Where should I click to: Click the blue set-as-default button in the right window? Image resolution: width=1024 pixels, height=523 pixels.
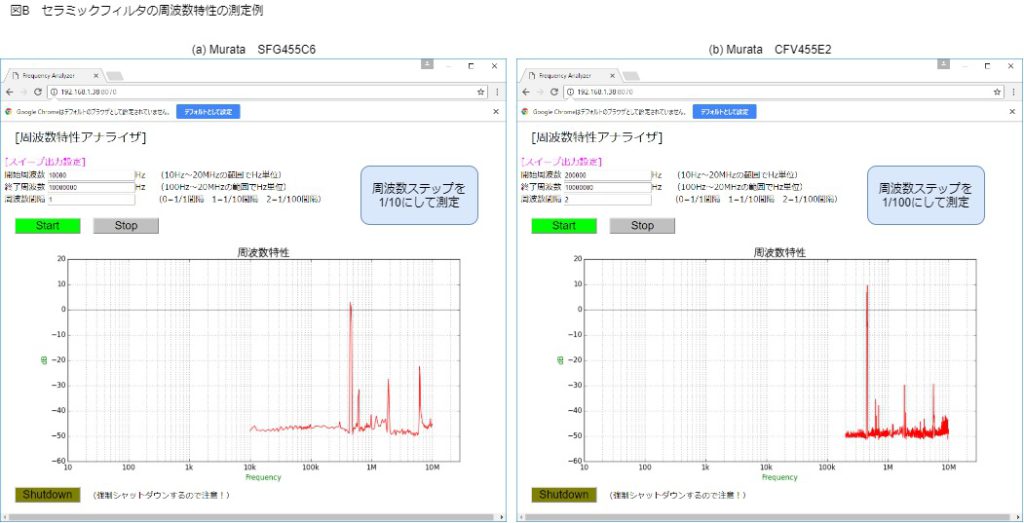click(x=725, y=111)
